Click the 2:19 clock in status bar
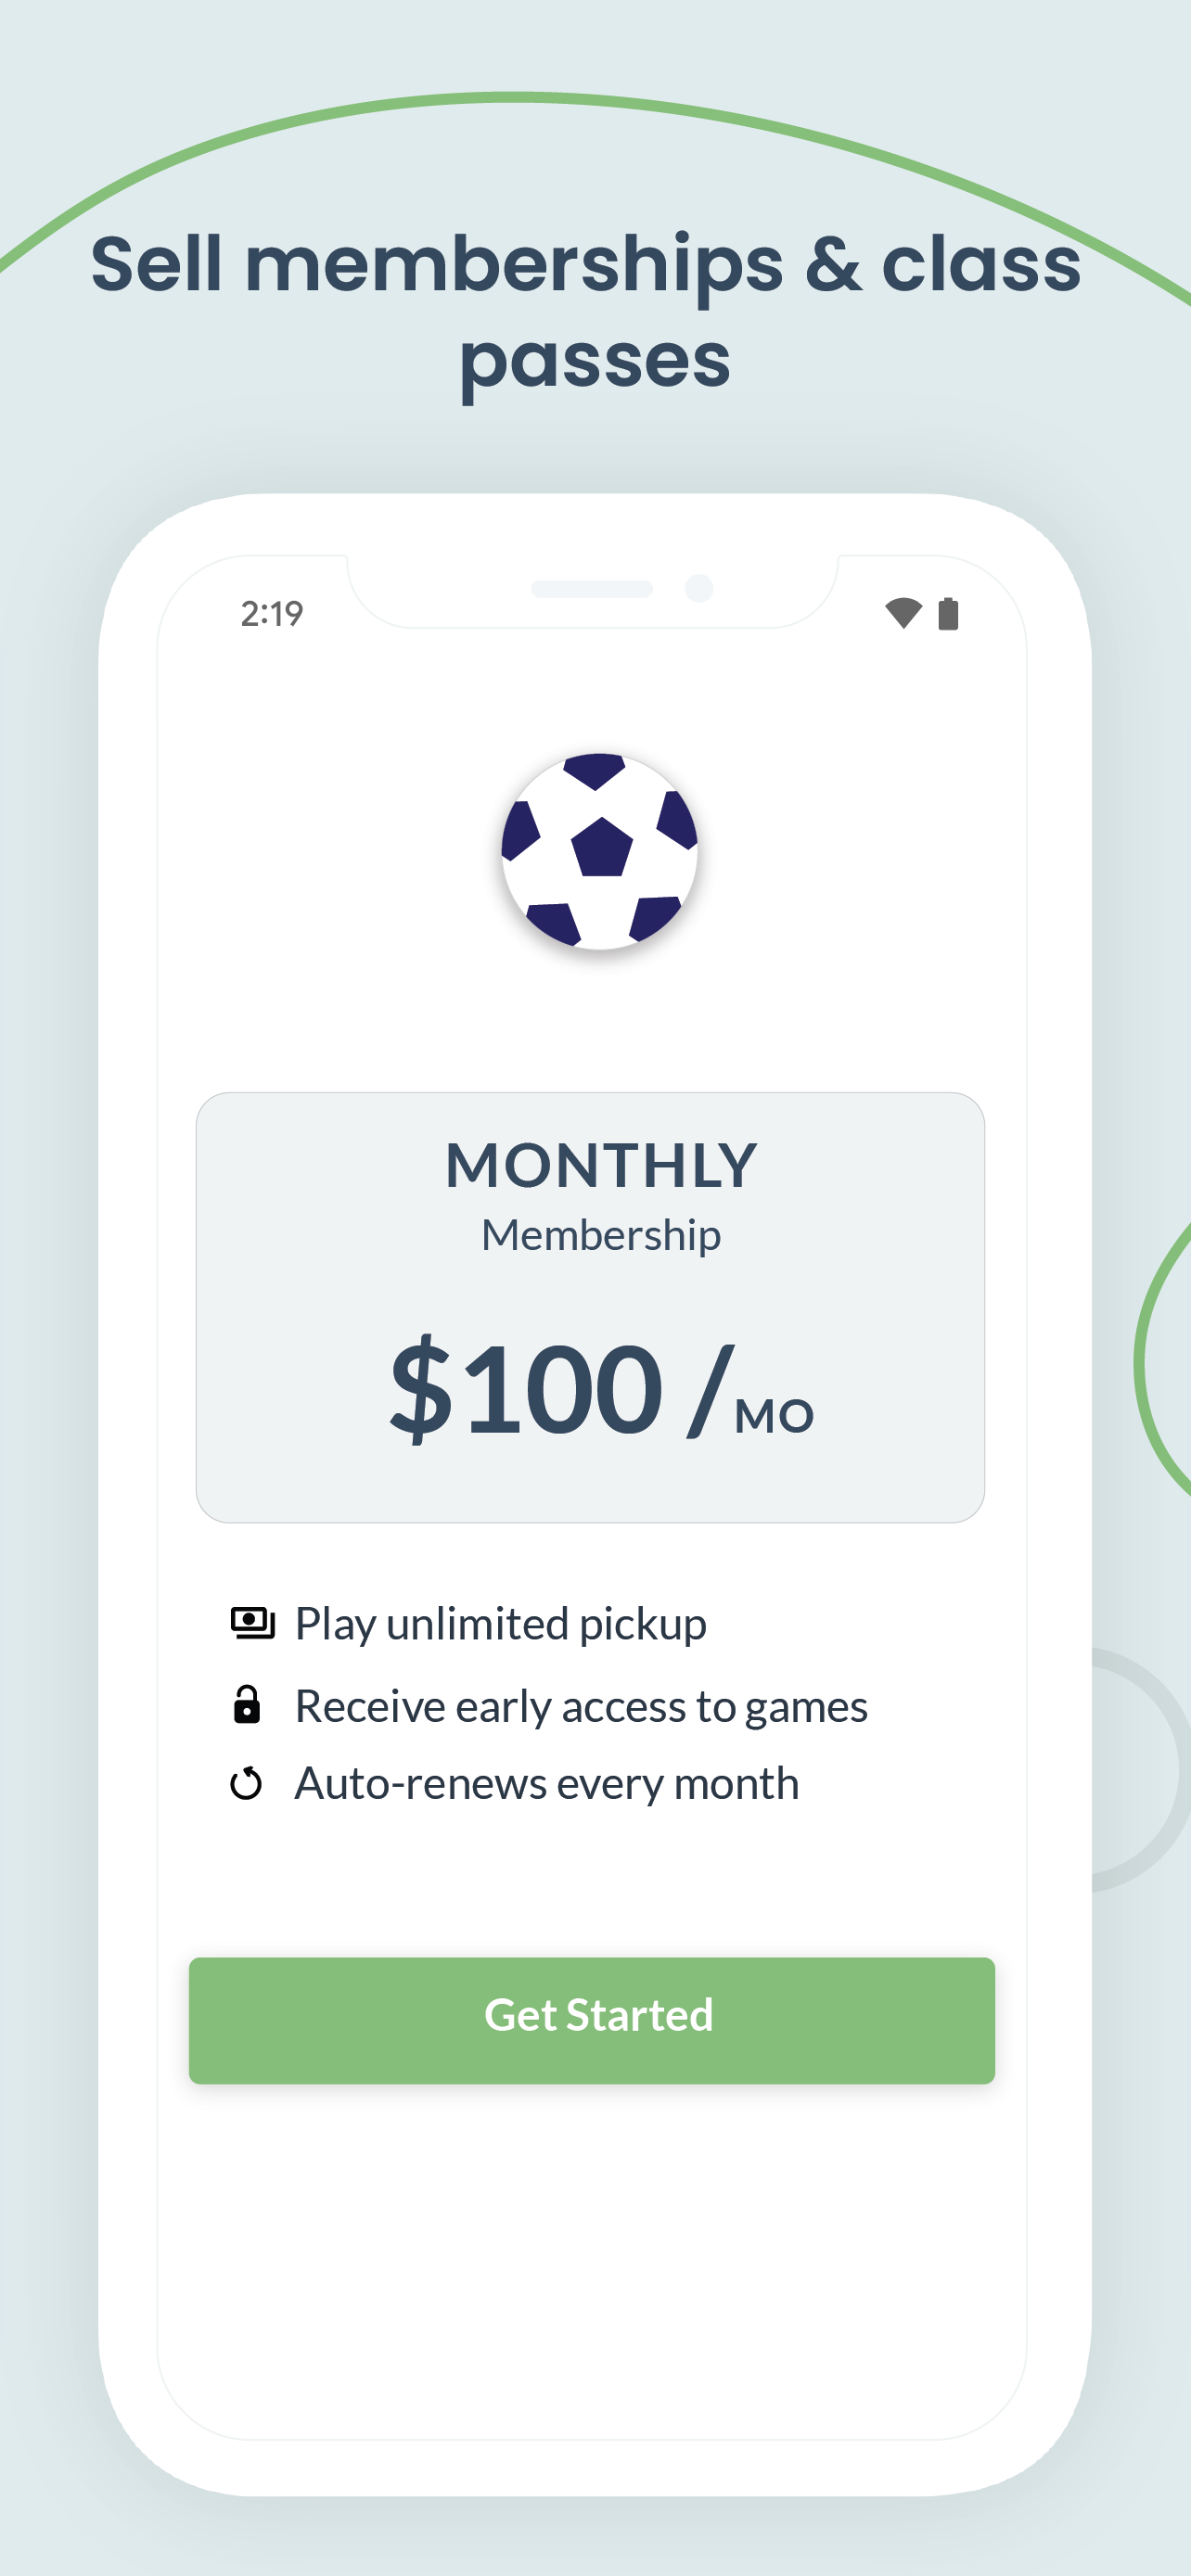The image size is (1191, 2576). click(272, 614)
